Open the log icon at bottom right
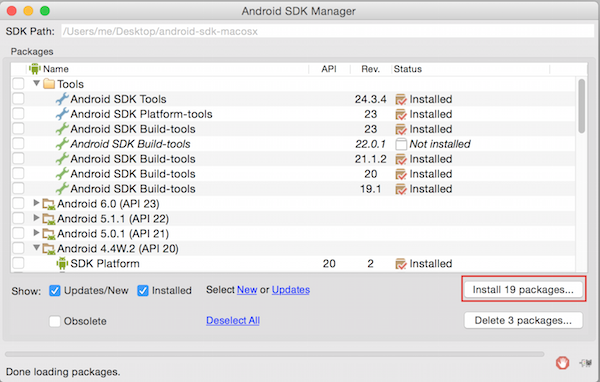This screenshot has height=382, width=600. 586,362
